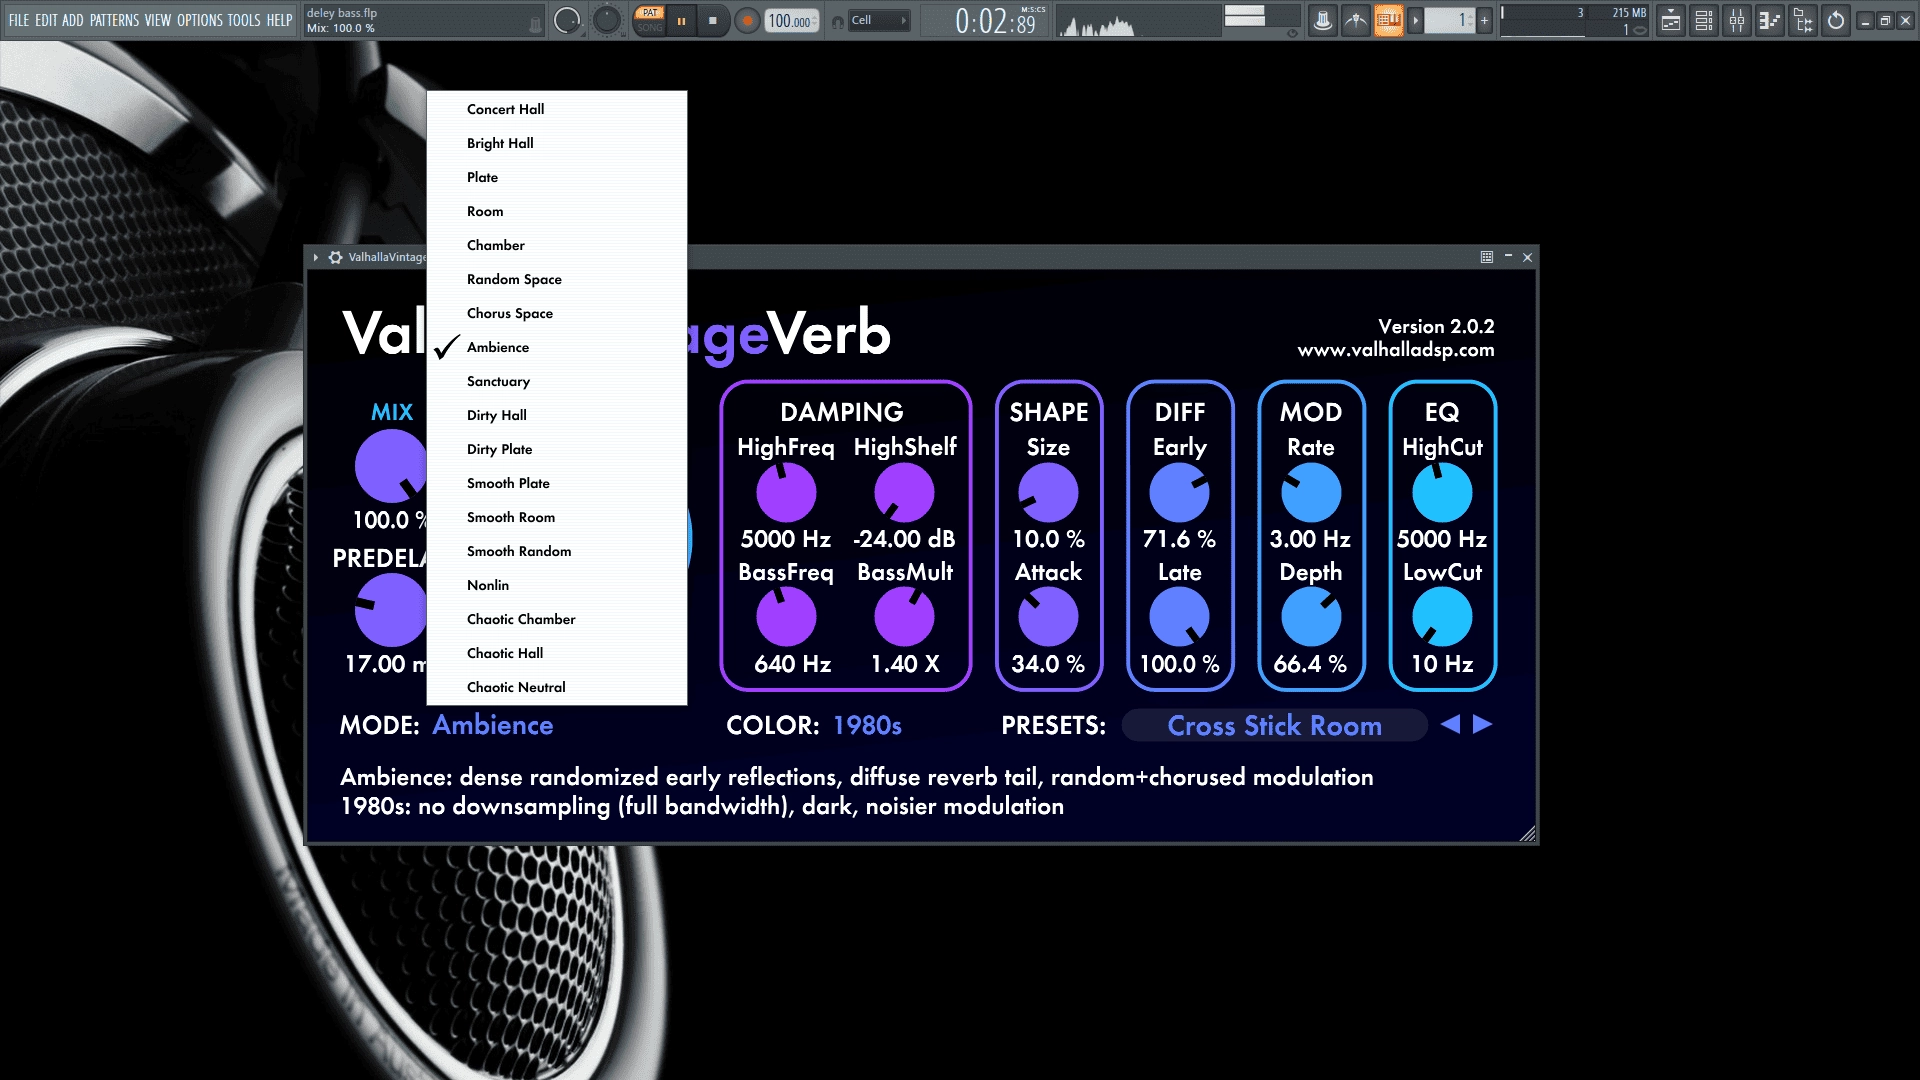Click the main volume knob in toolbar

(567, 20)
